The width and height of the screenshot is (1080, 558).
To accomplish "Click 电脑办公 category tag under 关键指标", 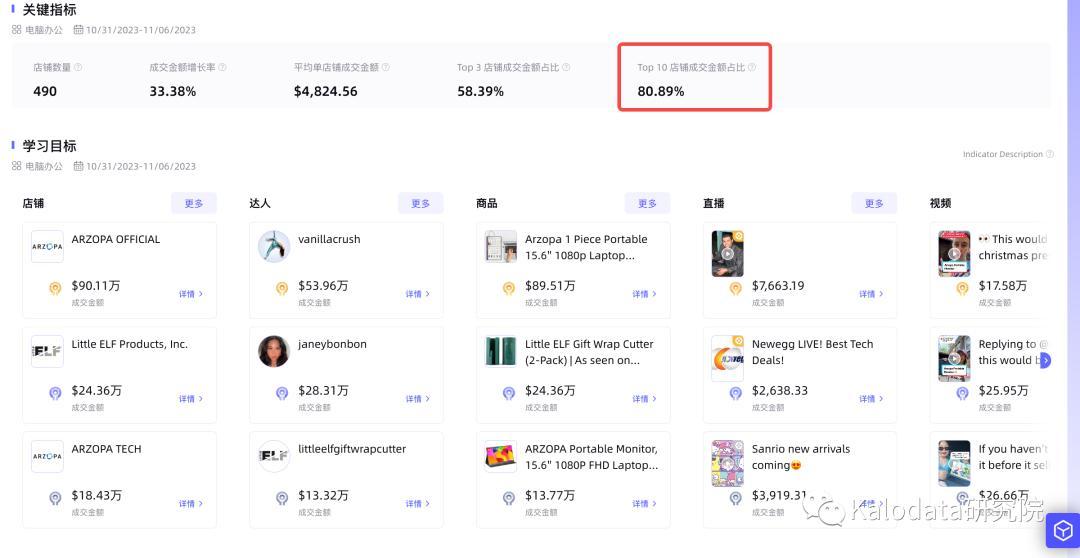I will (37, 30).
